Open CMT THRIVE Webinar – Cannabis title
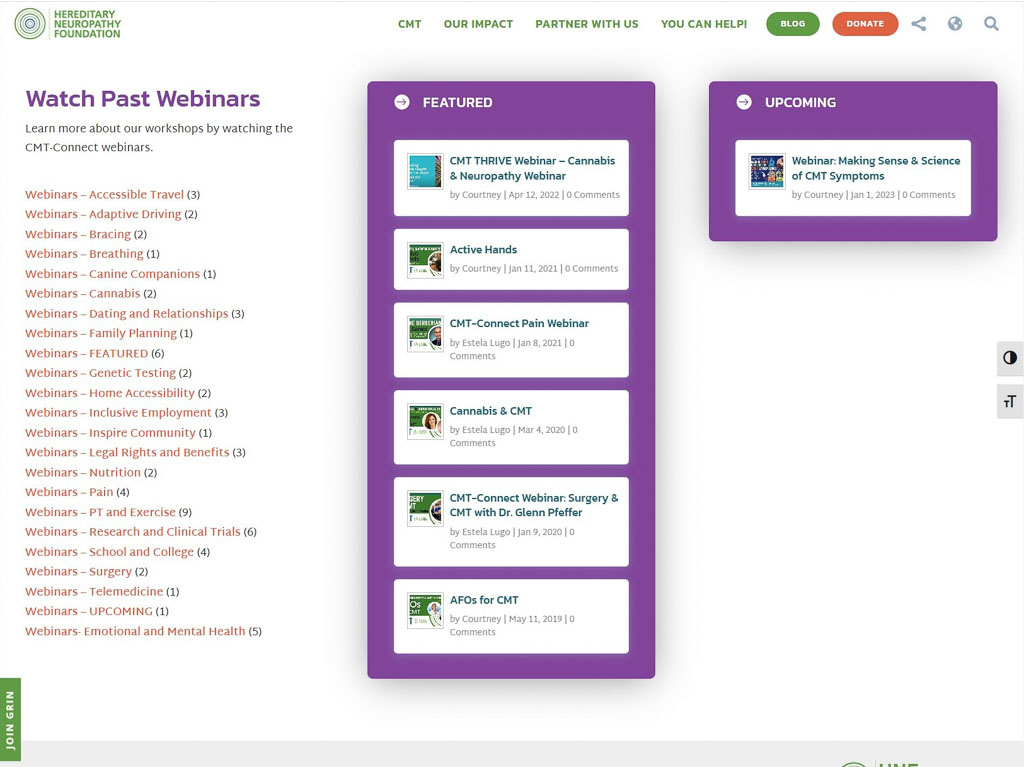Viewport: 1024px width, 767px height. point(532,169)
